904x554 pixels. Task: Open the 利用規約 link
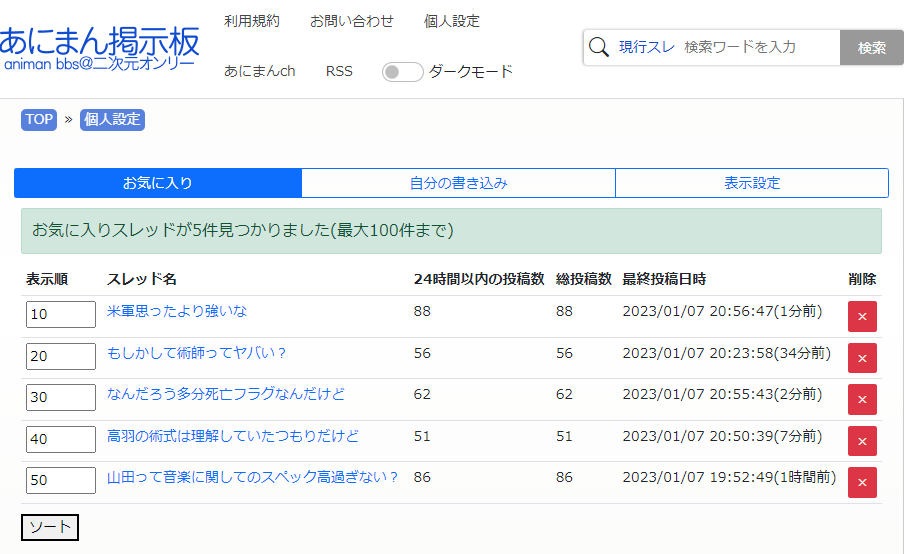tap(252, 21)
